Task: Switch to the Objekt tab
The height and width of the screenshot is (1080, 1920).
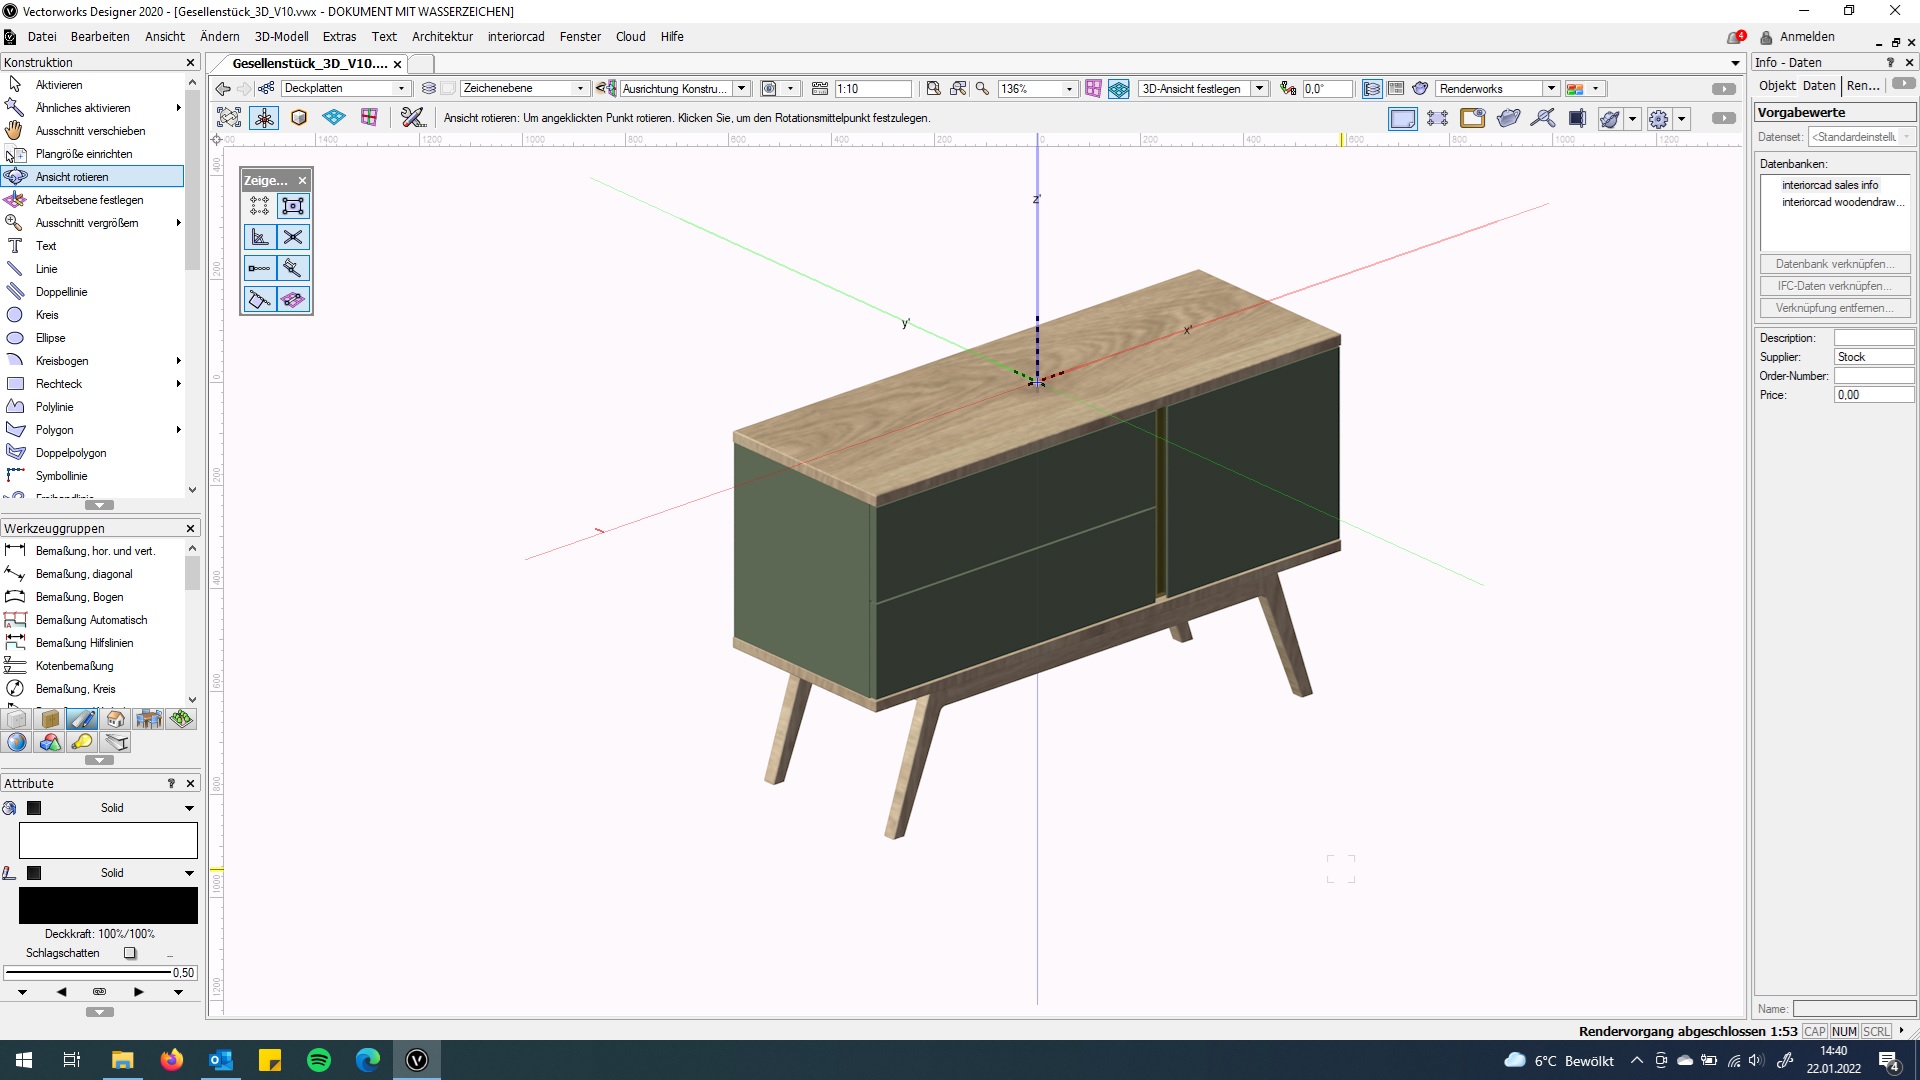Action: pos(1777,86)
